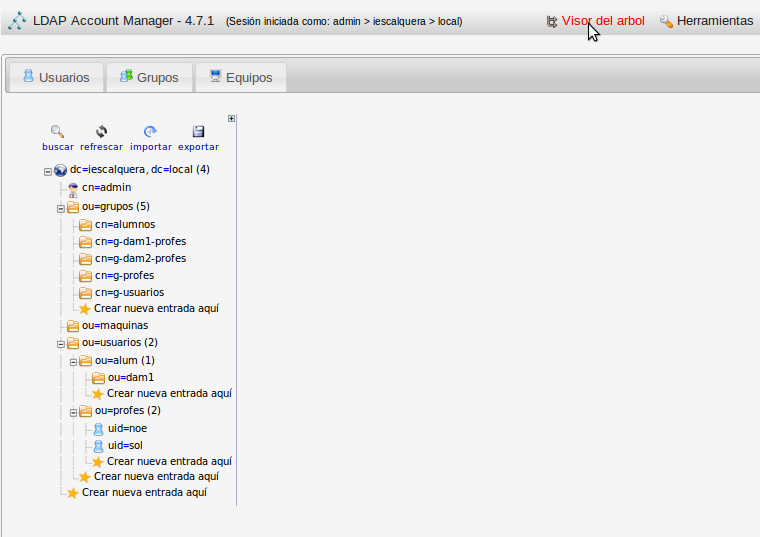Viewport: 760px width, 537px height.
Task: Click the uid=noe user icon
Action: [x=98, y=429]
